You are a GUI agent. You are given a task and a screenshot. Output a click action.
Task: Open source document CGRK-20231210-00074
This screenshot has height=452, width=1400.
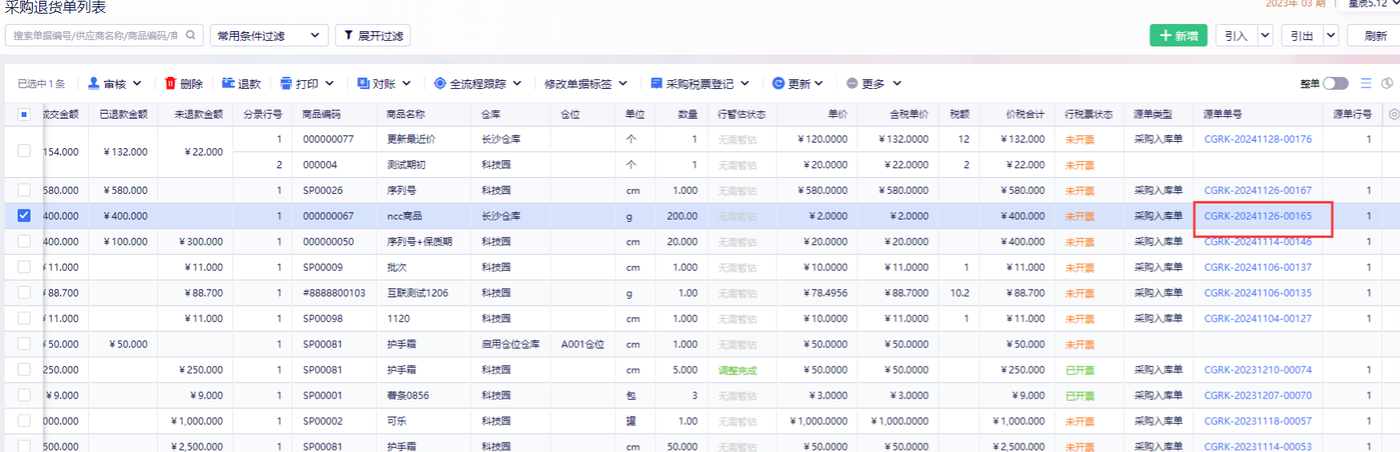tap(1257, 370)
